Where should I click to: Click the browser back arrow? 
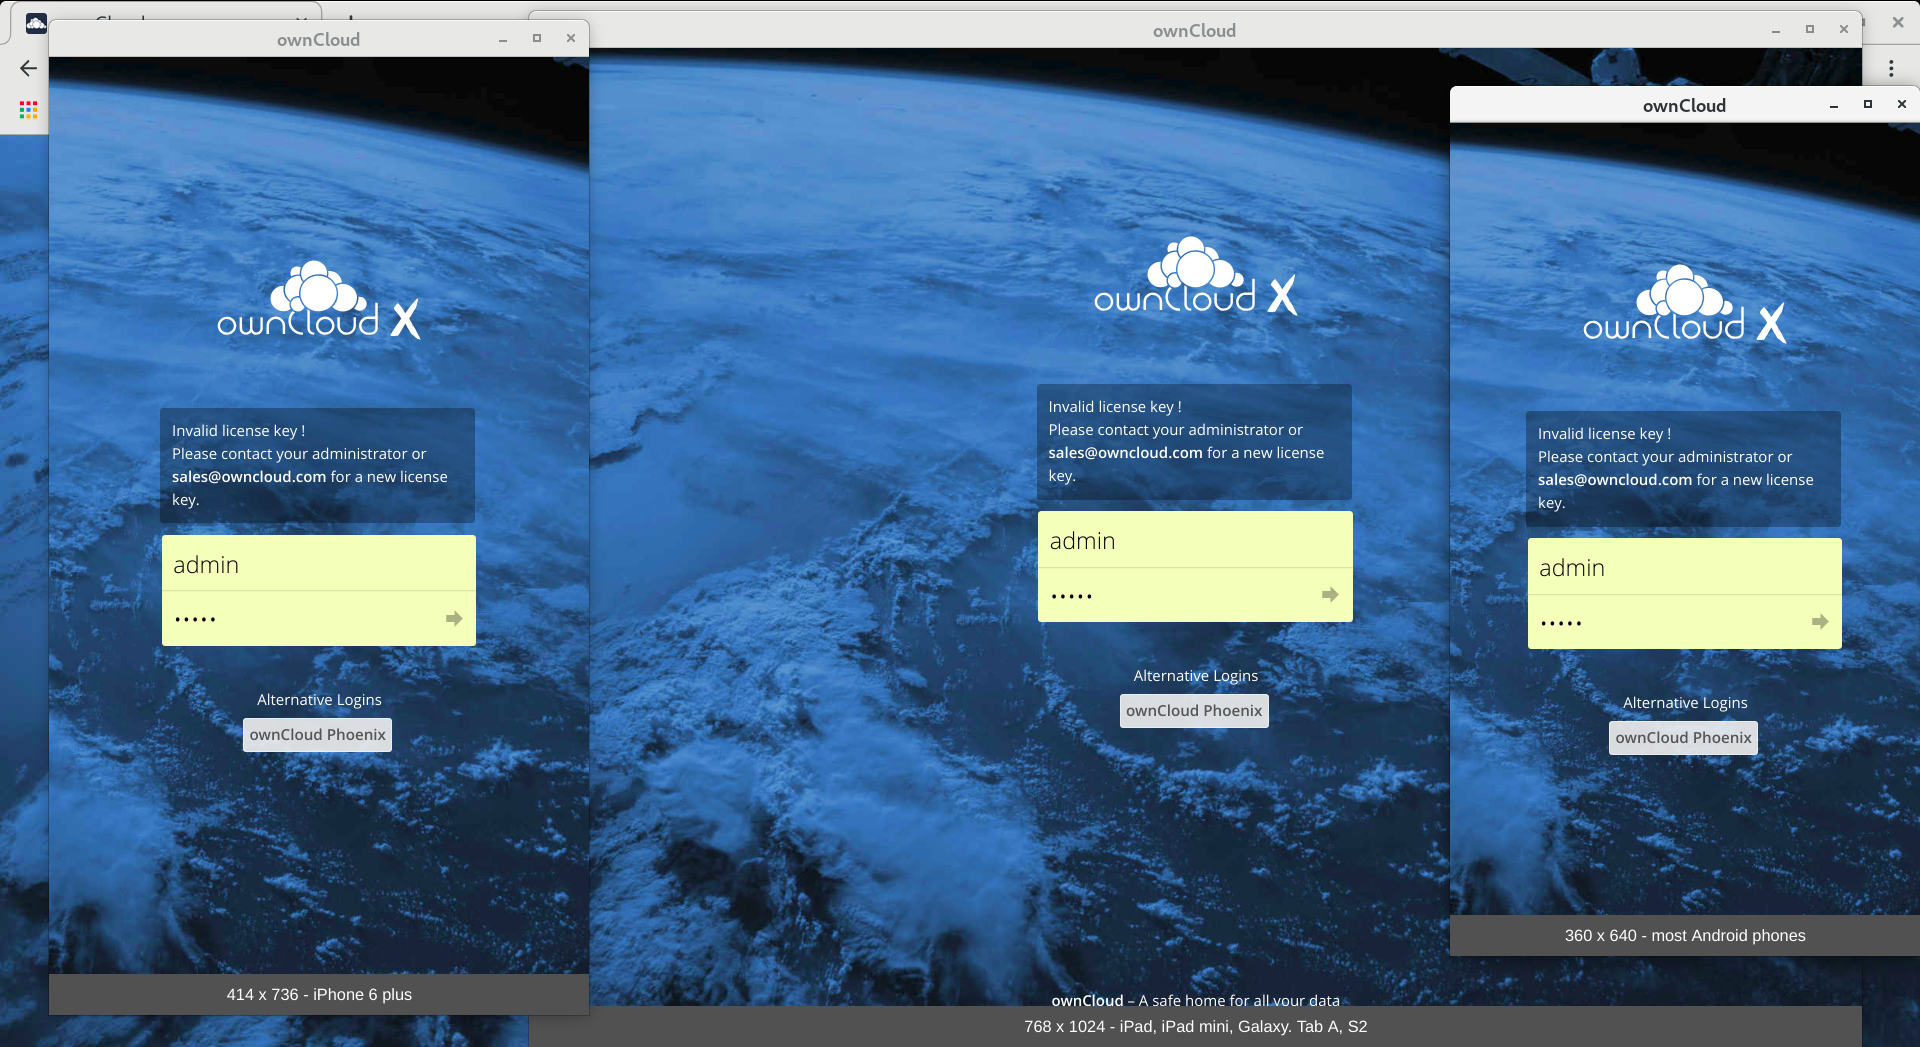27,68
